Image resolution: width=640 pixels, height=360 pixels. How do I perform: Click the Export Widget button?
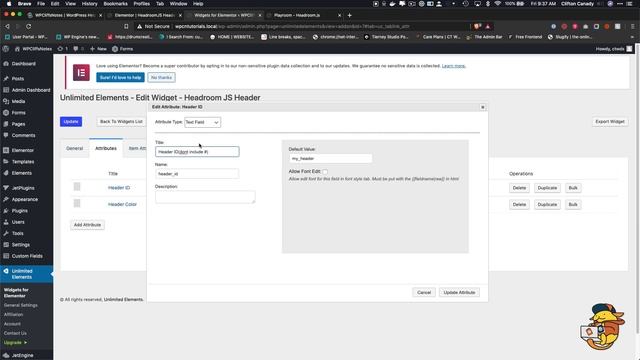(x=610, y=122)
